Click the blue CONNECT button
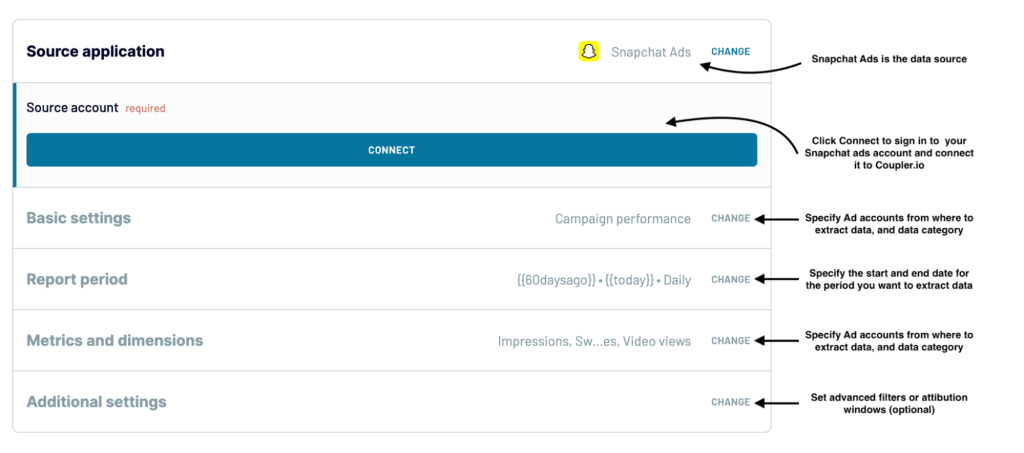The height and width of the screenshot is (453, 1024). point(391,150)
